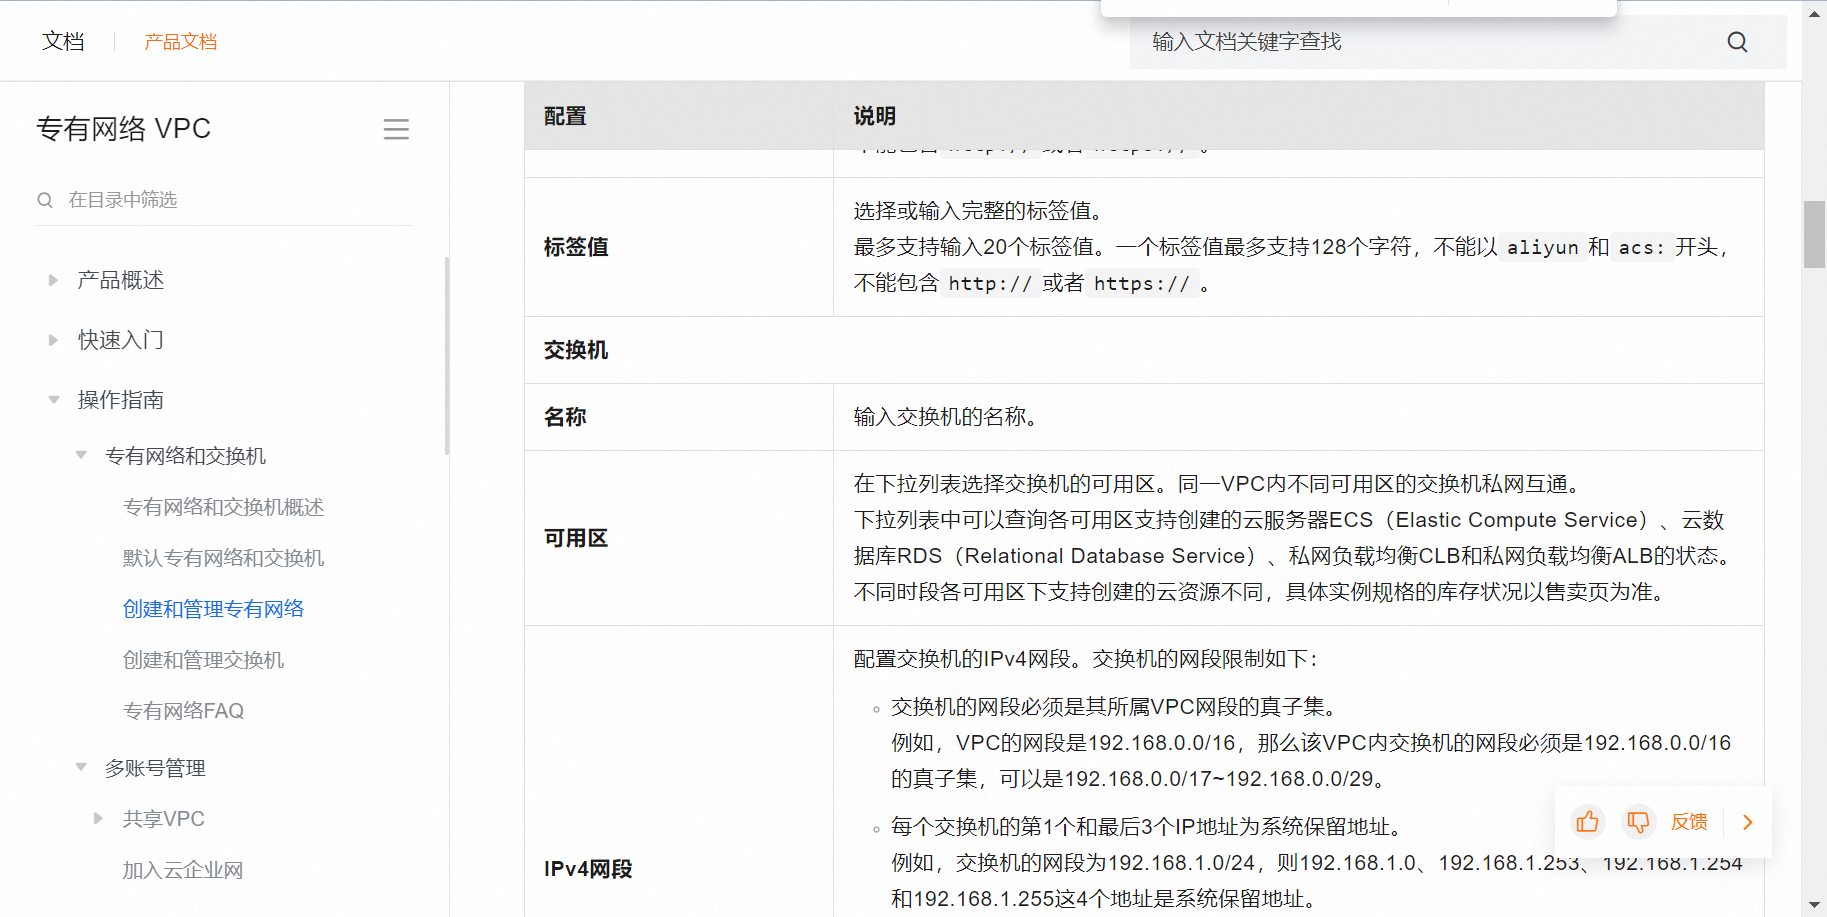Collapse the 专有网络和交换机 node
This screenshot has width=1827, height=917.
pos(81,455)
